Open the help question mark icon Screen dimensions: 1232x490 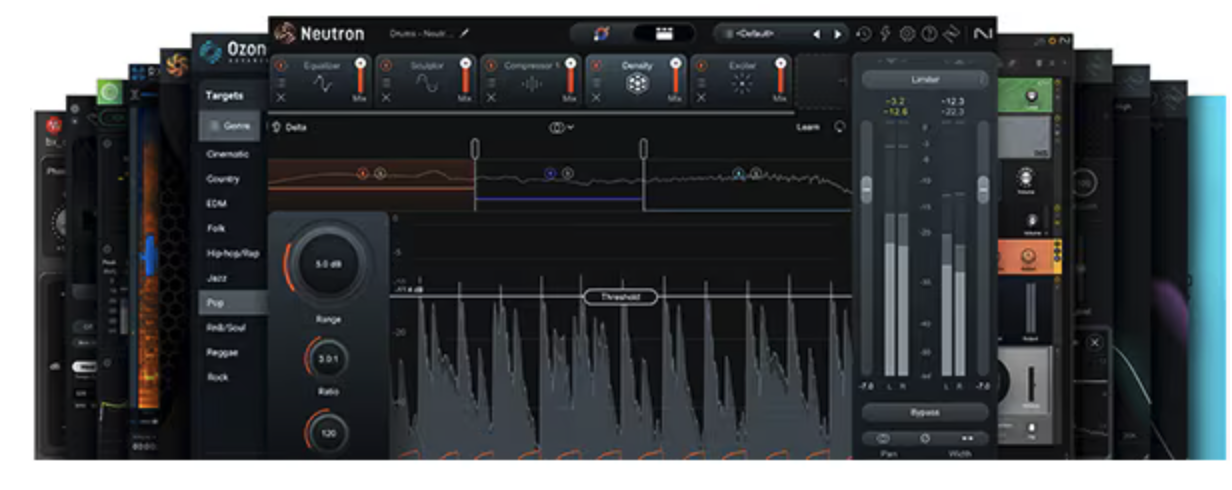(x=929, y=34)
